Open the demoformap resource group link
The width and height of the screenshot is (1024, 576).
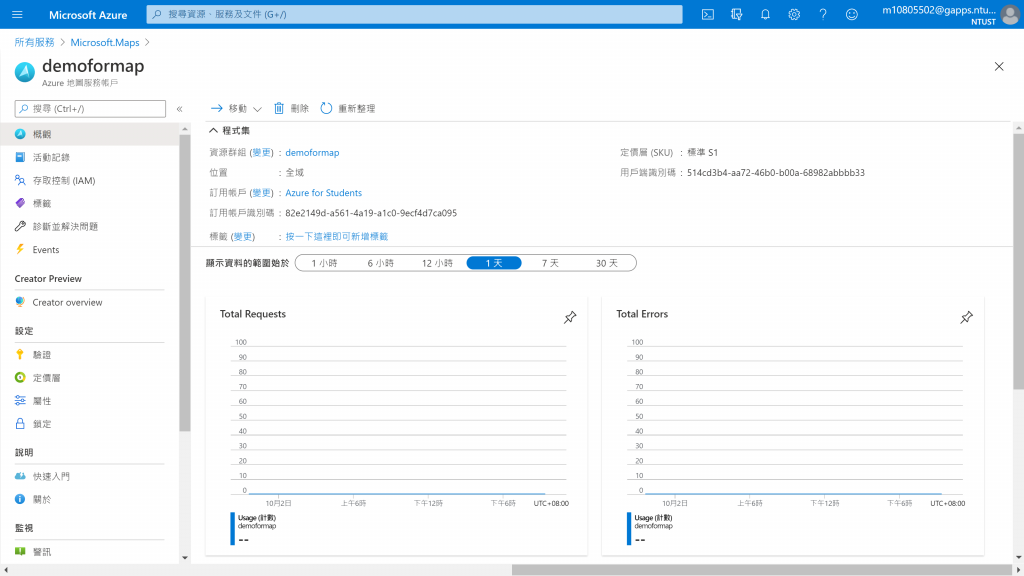[312, 153]
